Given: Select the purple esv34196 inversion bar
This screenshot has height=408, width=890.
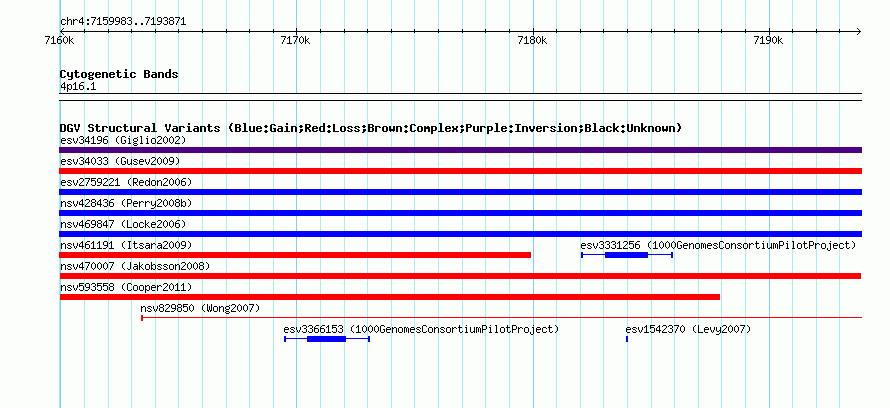Looking at the screenshot, I should coord(460,150).
